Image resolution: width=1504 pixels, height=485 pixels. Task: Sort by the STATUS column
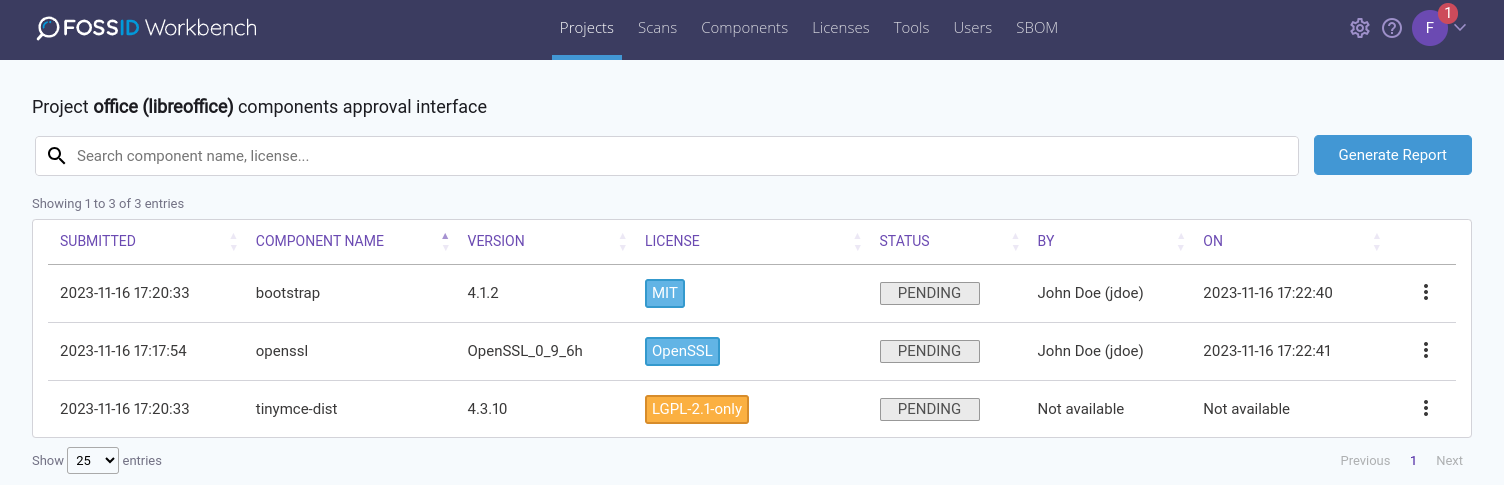click(905, 241)
